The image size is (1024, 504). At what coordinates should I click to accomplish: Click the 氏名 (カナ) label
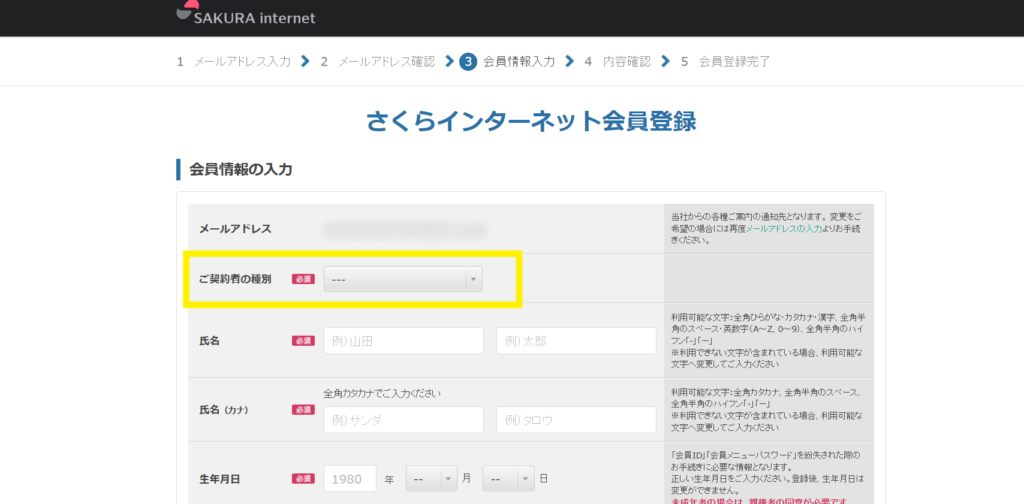tap(224, 410)
